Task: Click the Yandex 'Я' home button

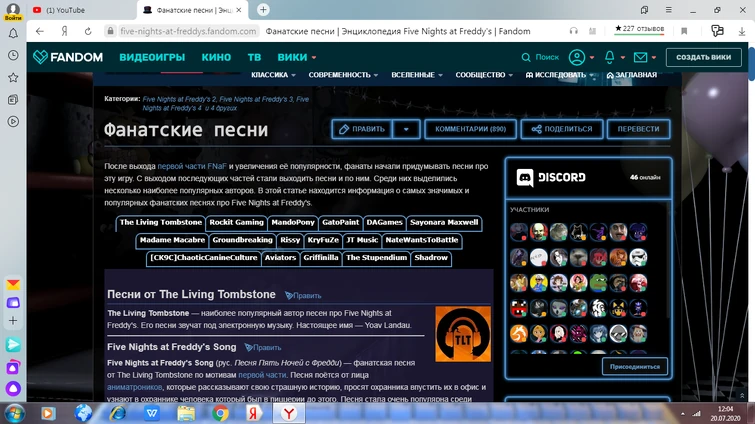Action: pos(64,31)
